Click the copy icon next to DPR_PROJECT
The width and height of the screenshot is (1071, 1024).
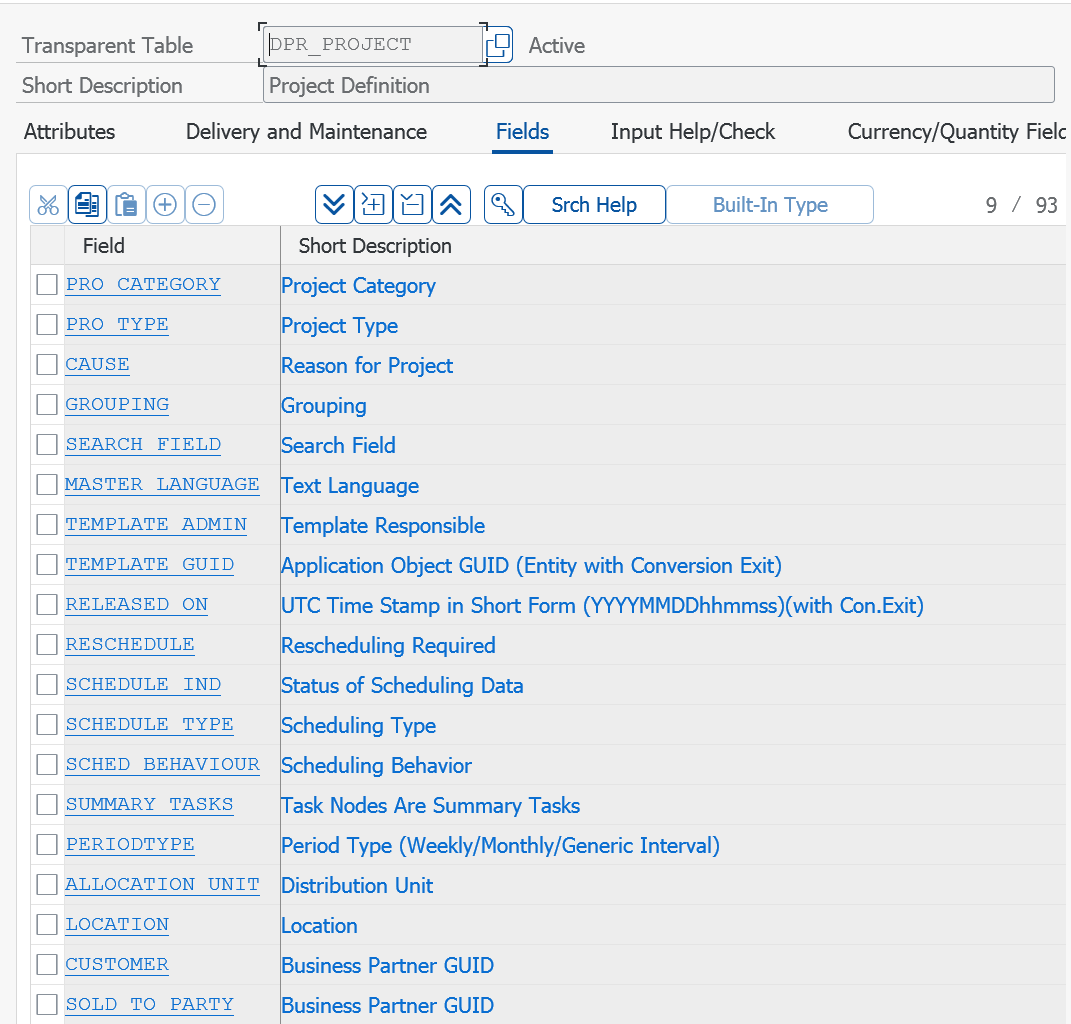pyautogui.click(x=499, y=45)
